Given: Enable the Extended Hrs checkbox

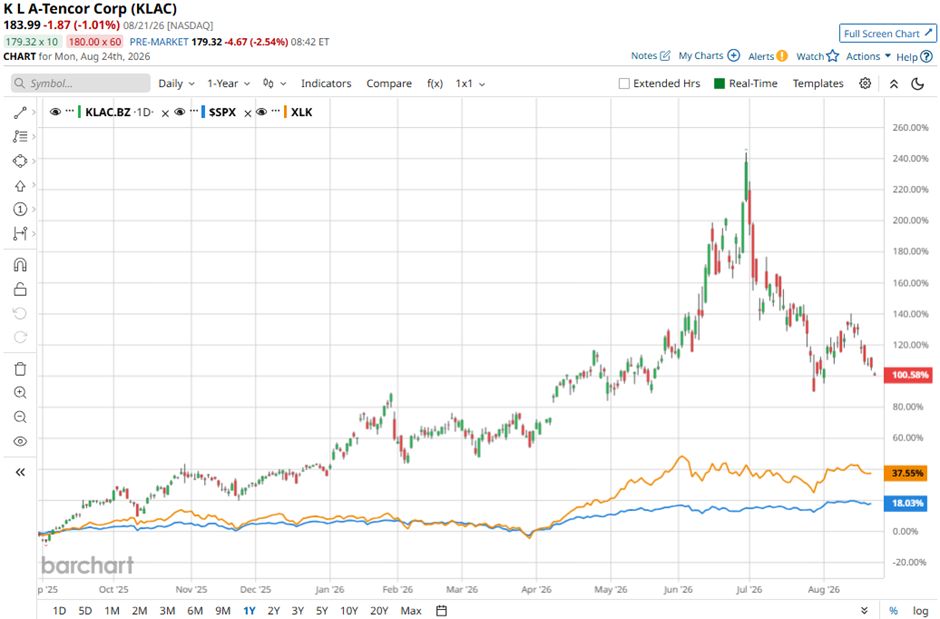Looking at the screenshot, I should coord(624,83).
